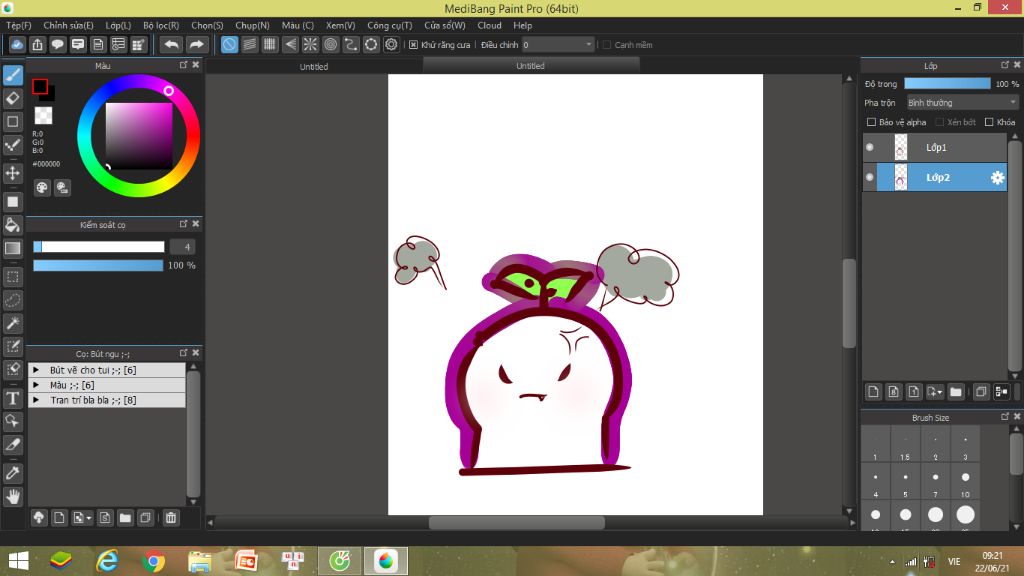
Task: Open the Chỉnh sửa(E) menu
Action: click(x=69, y=25)
